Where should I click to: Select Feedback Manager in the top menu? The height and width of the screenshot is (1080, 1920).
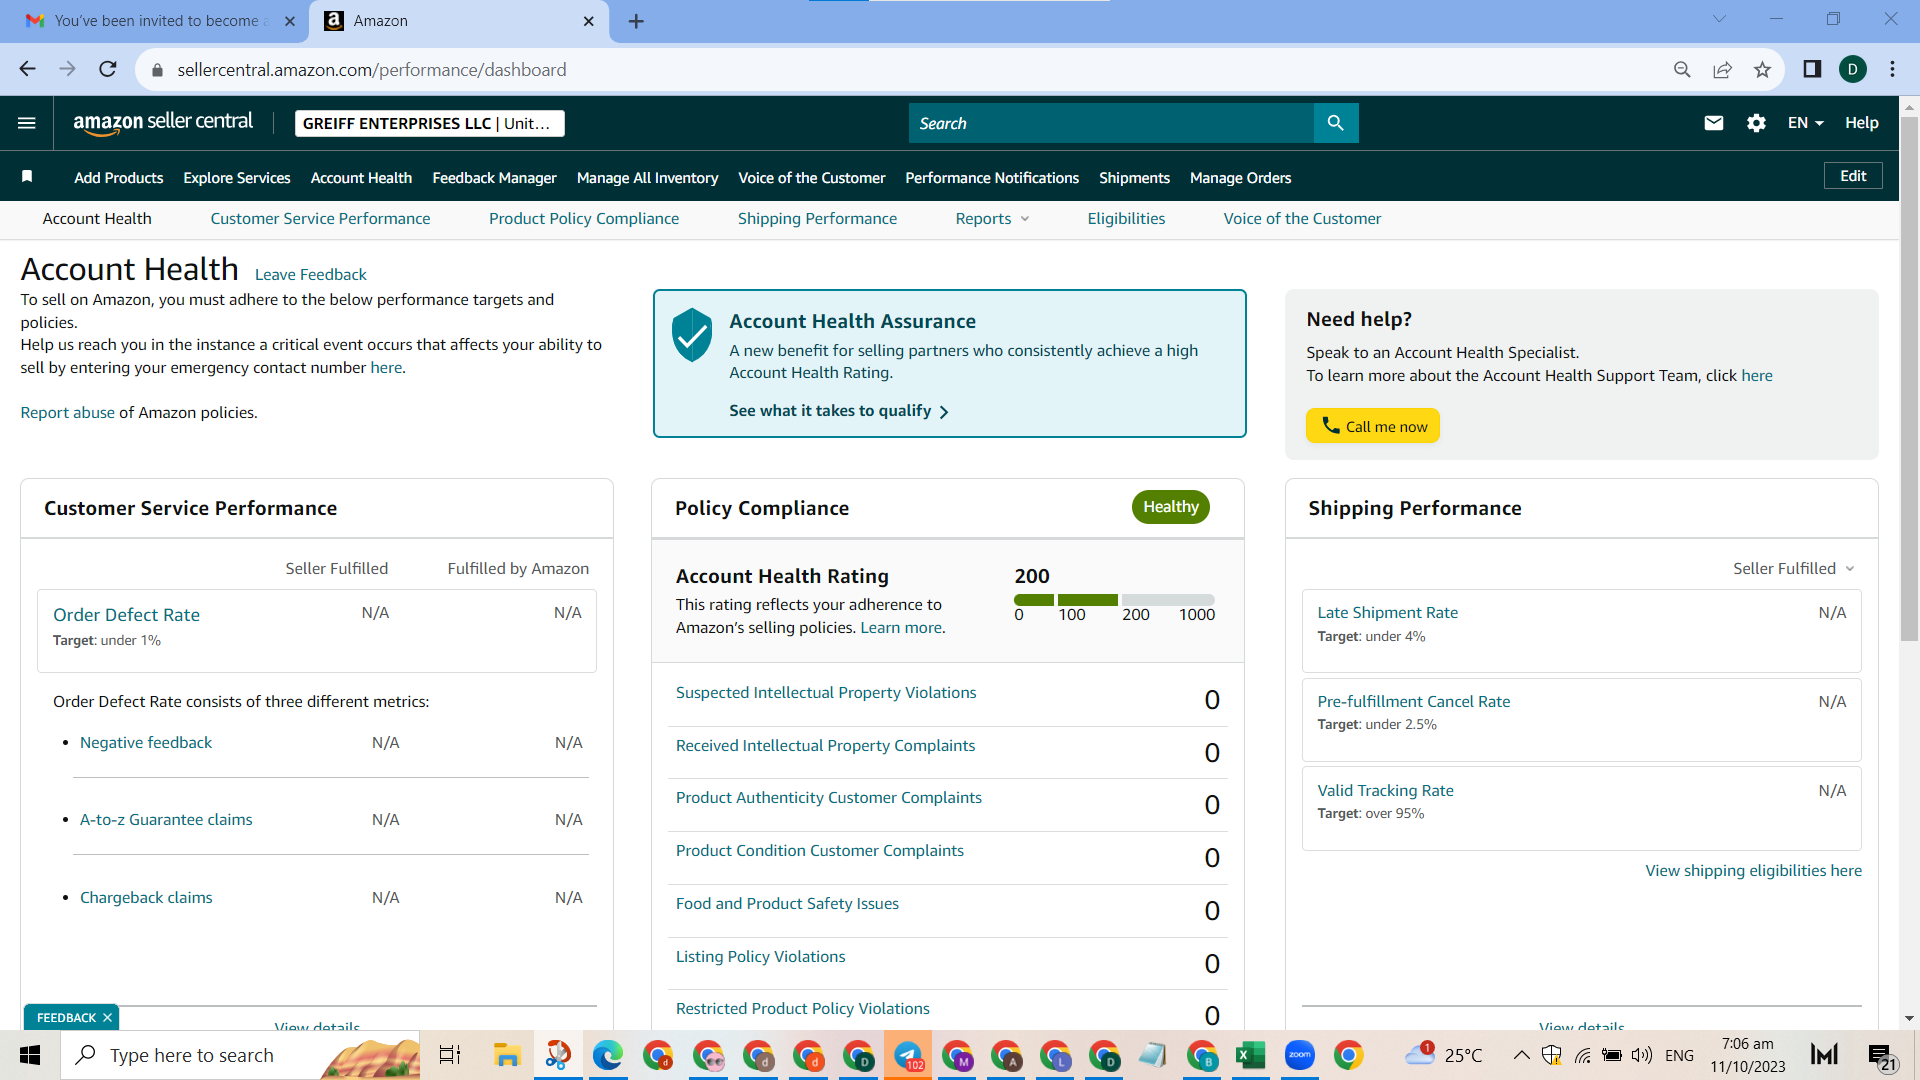pyautogui.click(x=494, y=178)
